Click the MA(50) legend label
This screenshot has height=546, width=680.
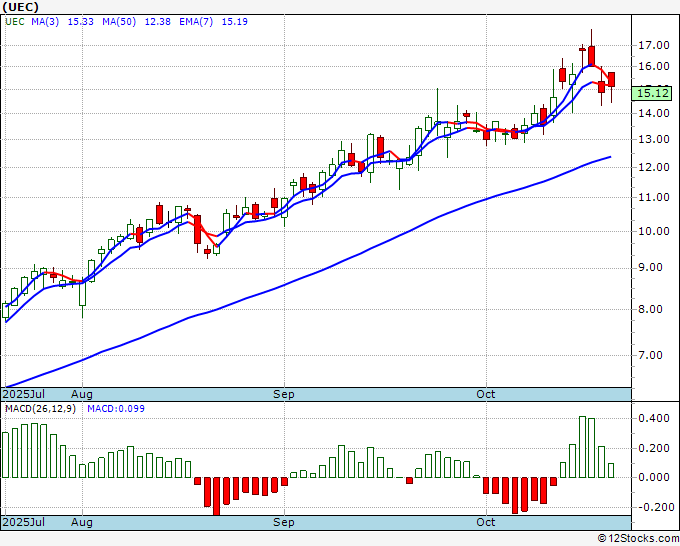(119, 22)
